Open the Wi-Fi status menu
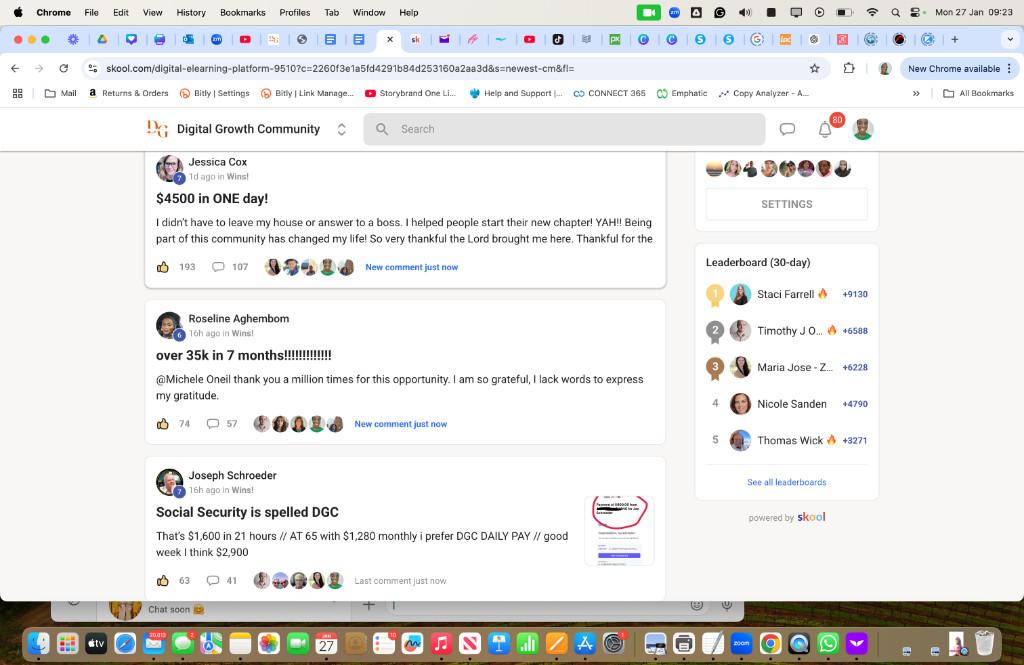The image size is (1024, 665). [x=872, y=12]
